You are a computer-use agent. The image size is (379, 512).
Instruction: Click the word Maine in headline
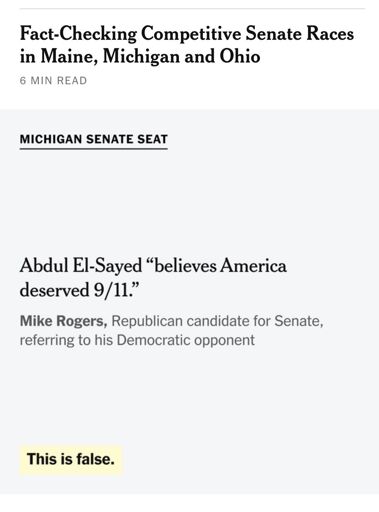click(x=69, y=56)
